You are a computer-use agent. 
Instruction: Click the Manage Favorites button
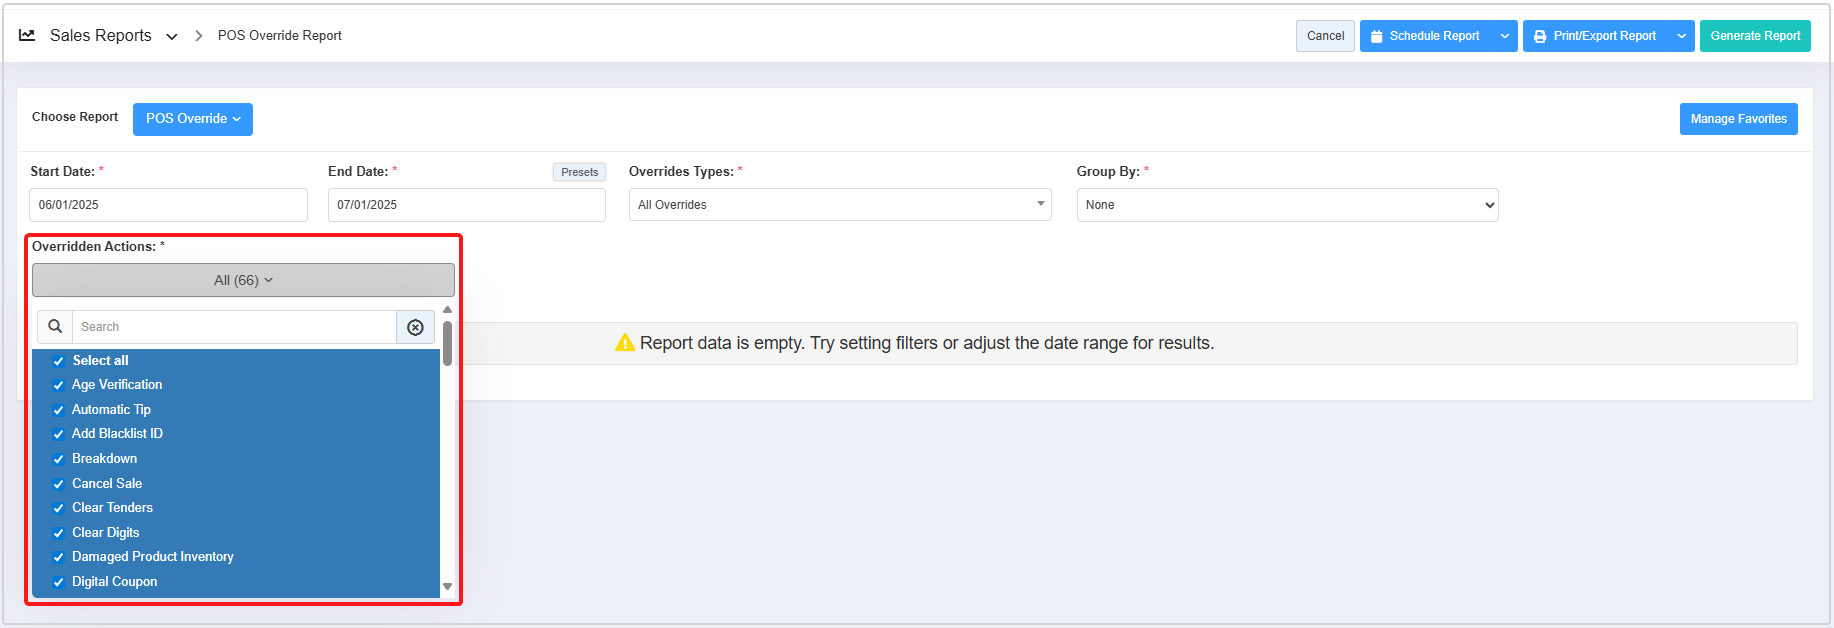(x=1738, y=119)
